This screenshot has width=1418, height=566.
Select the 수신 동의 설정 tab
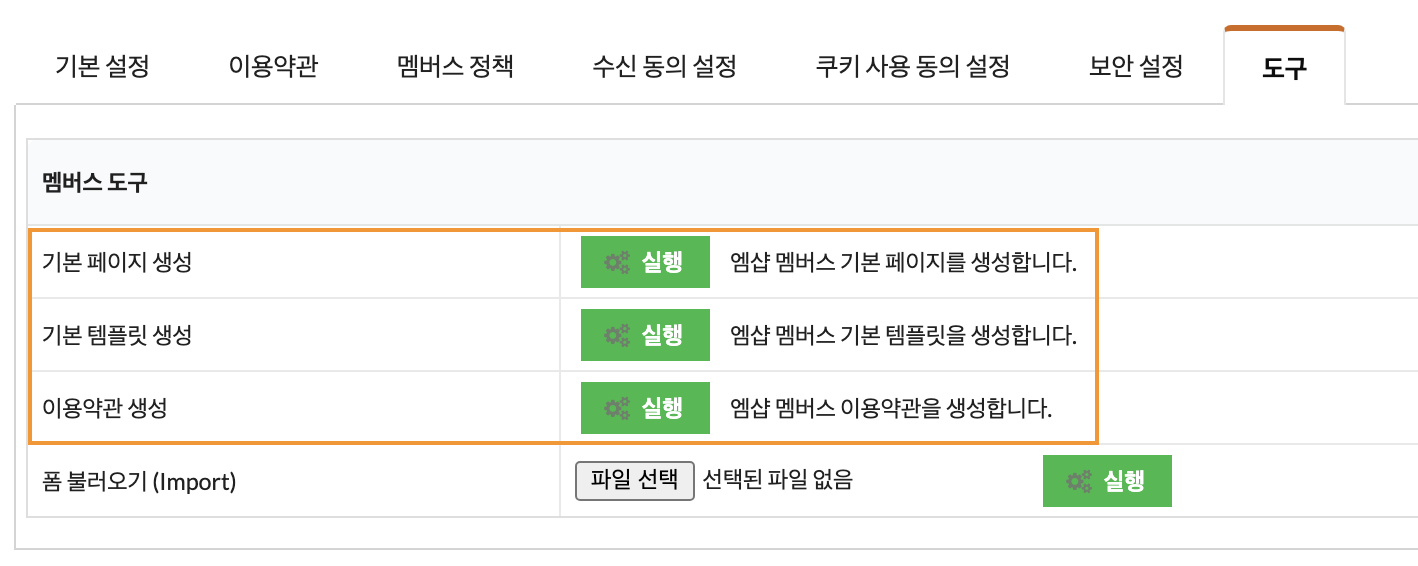click(x=664, y=67)
